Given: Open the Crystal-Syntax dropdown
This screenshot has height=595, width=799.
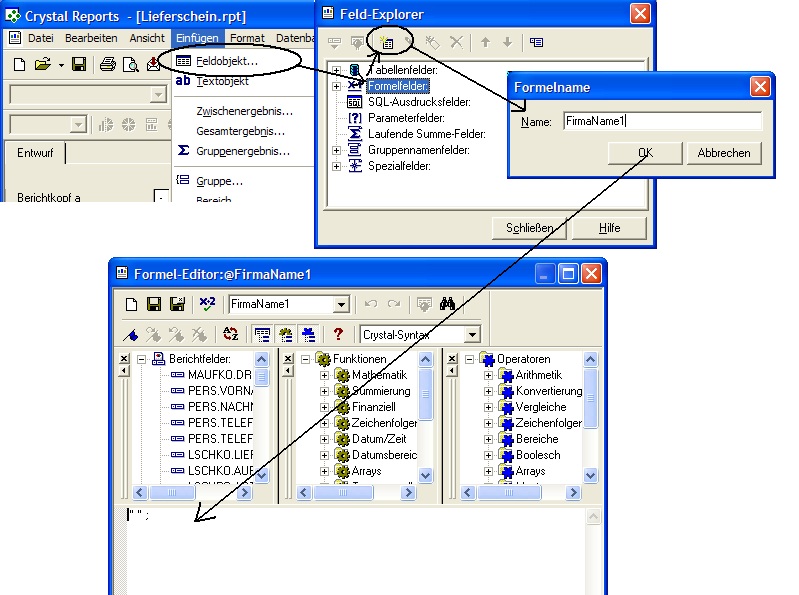Looking at the screenshot, I should point(472,335).
